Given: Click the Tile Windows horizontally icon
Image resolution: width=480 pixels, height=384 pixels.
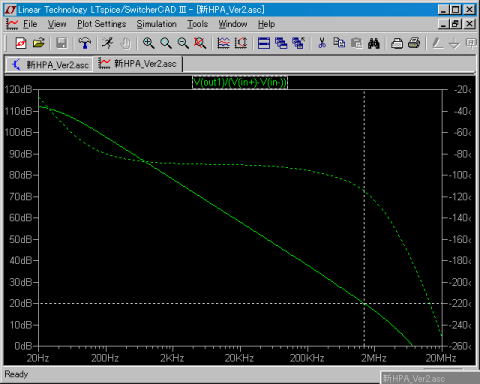Looking at the screenshot, I should (264, 43).
